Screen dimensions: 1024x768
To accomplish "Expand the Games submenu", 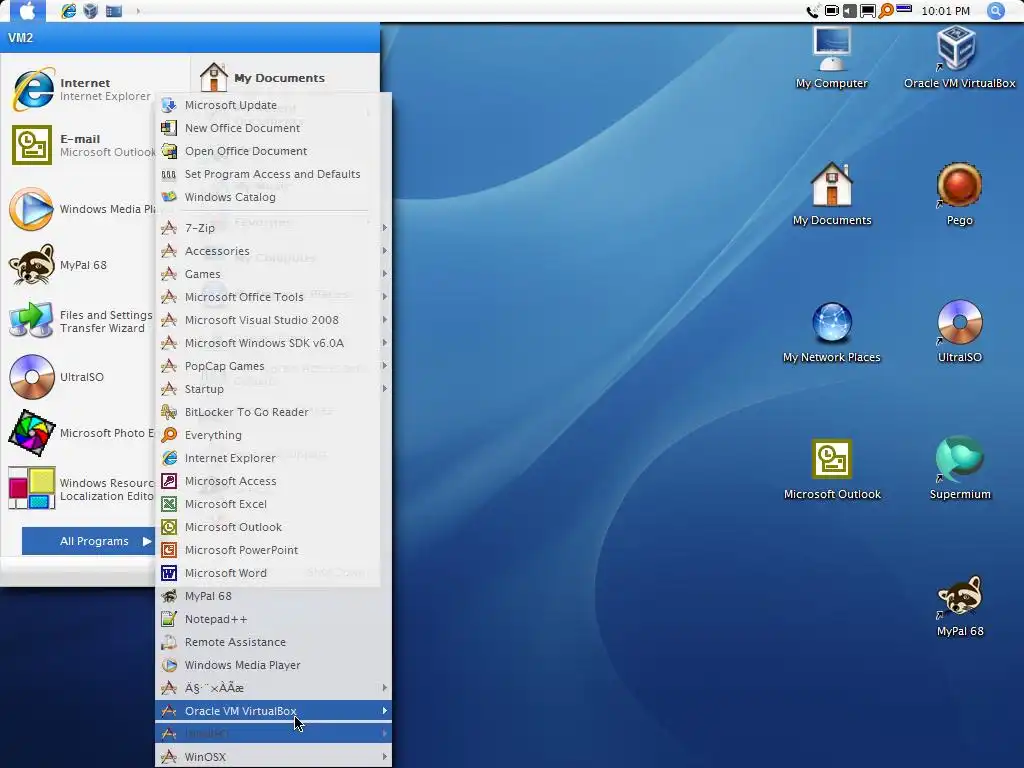I will (273, 274).
